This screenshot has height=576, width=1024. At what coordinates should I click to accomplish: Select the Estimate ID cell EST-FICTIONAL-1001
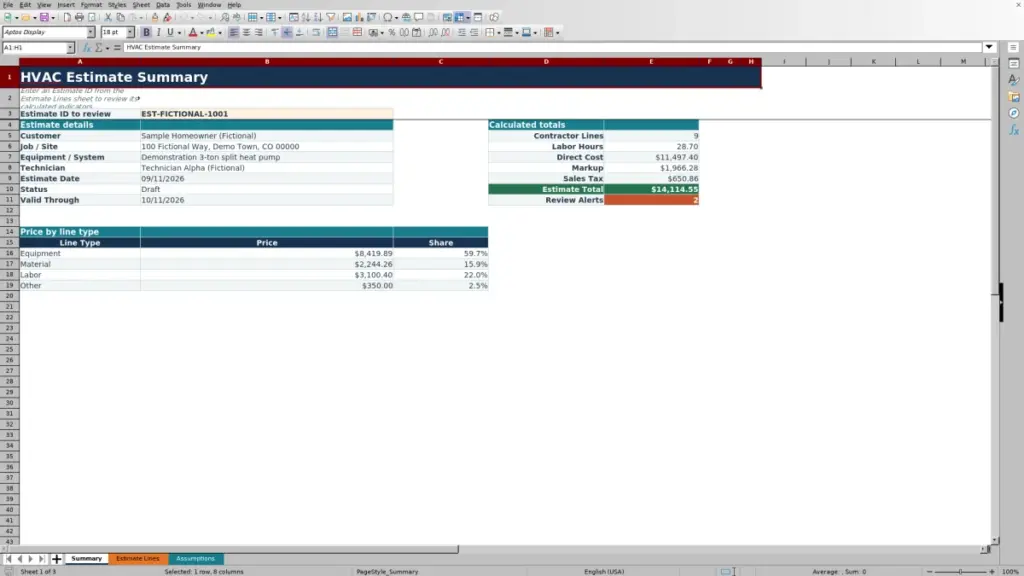tap(266, 114)
